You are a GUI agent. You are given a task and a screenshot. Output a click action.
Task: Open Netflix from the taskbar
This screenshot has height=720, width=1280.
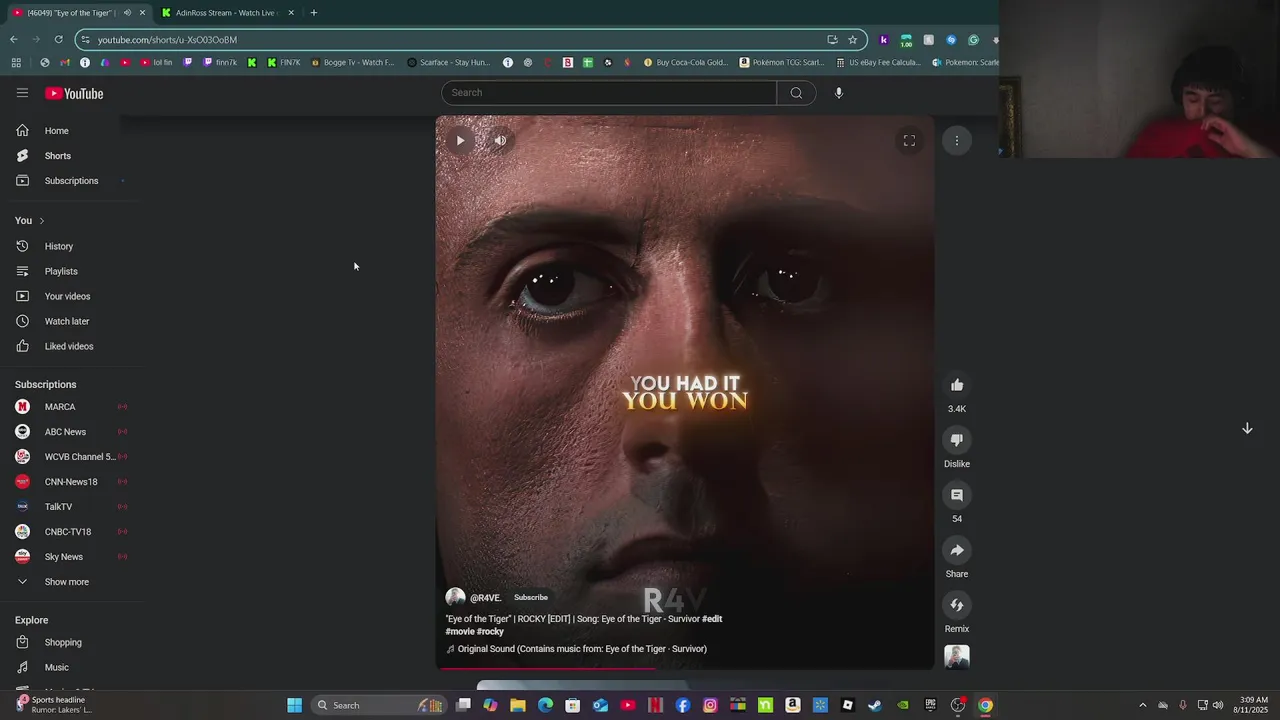point(655,705)
